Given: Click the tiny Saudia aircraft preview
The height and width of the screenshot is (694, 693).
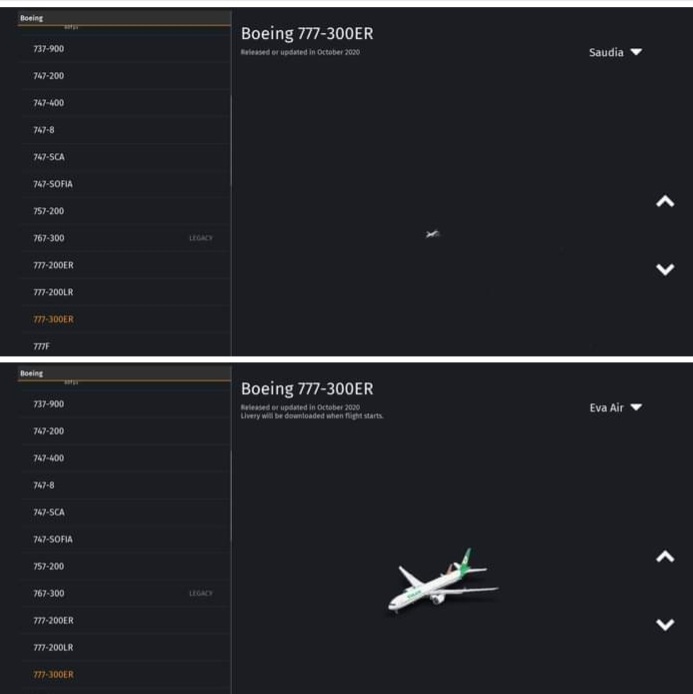Looking at the screenshot, I should click(x=432, y=234).
